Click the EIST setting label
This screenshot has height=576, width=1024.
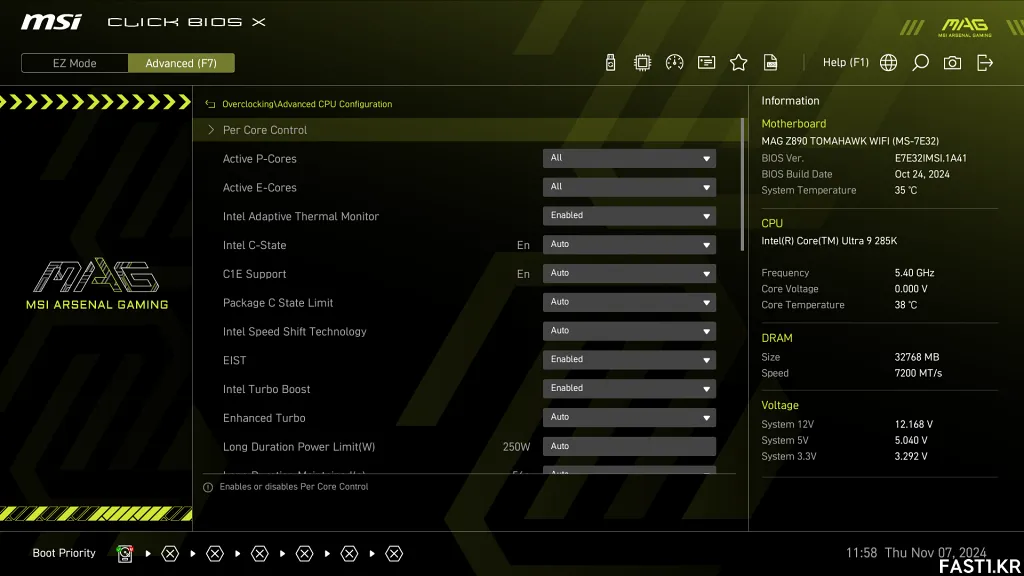[234, 360]
